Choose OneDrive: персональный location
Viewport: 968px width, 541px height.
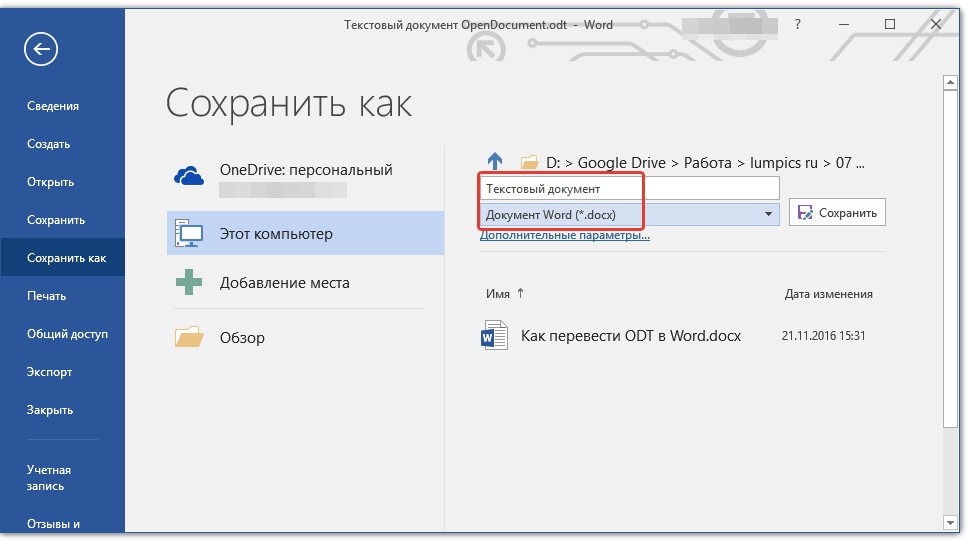306,179
